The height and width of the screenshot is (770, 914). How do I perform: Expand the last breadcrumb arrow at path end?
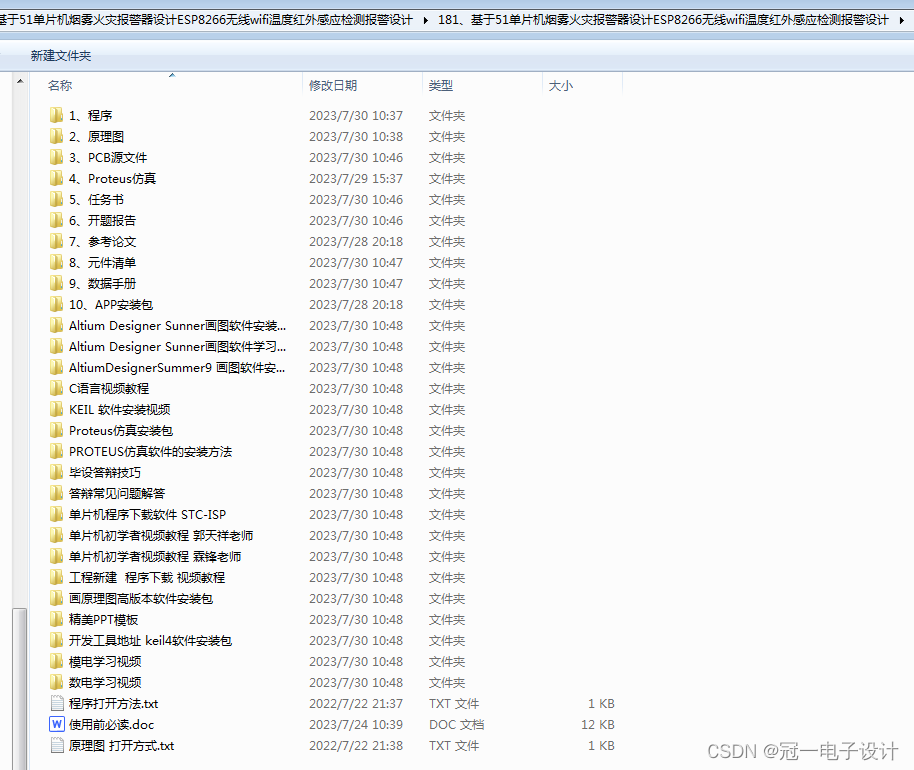902,20
